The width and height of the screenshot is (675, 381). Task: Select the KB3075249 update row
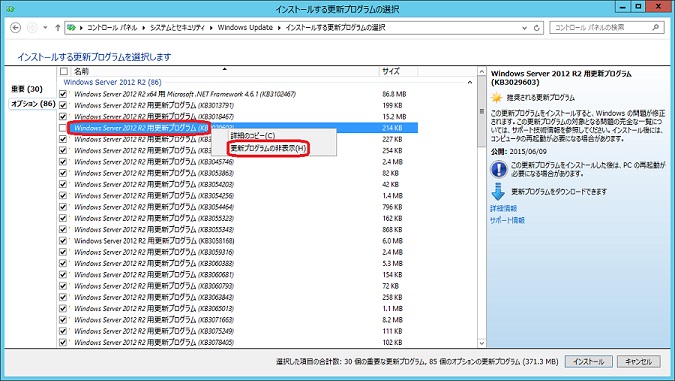pos(238,331)
